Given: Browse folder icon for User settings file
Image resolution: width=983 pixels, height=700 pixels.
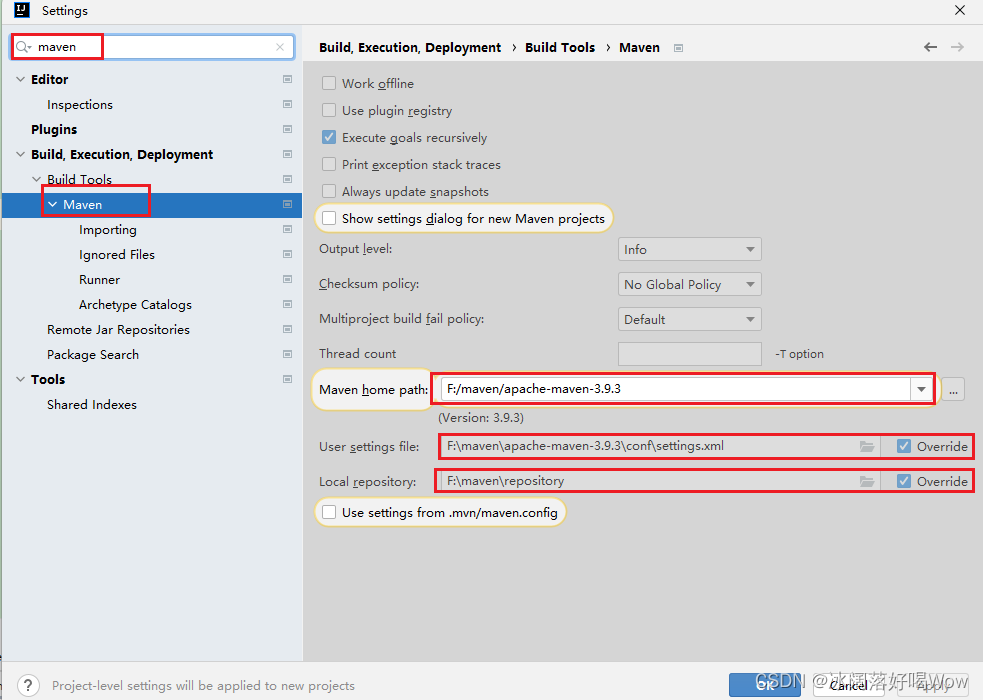Looking at the screenshot, I should (x=867, y=446).
